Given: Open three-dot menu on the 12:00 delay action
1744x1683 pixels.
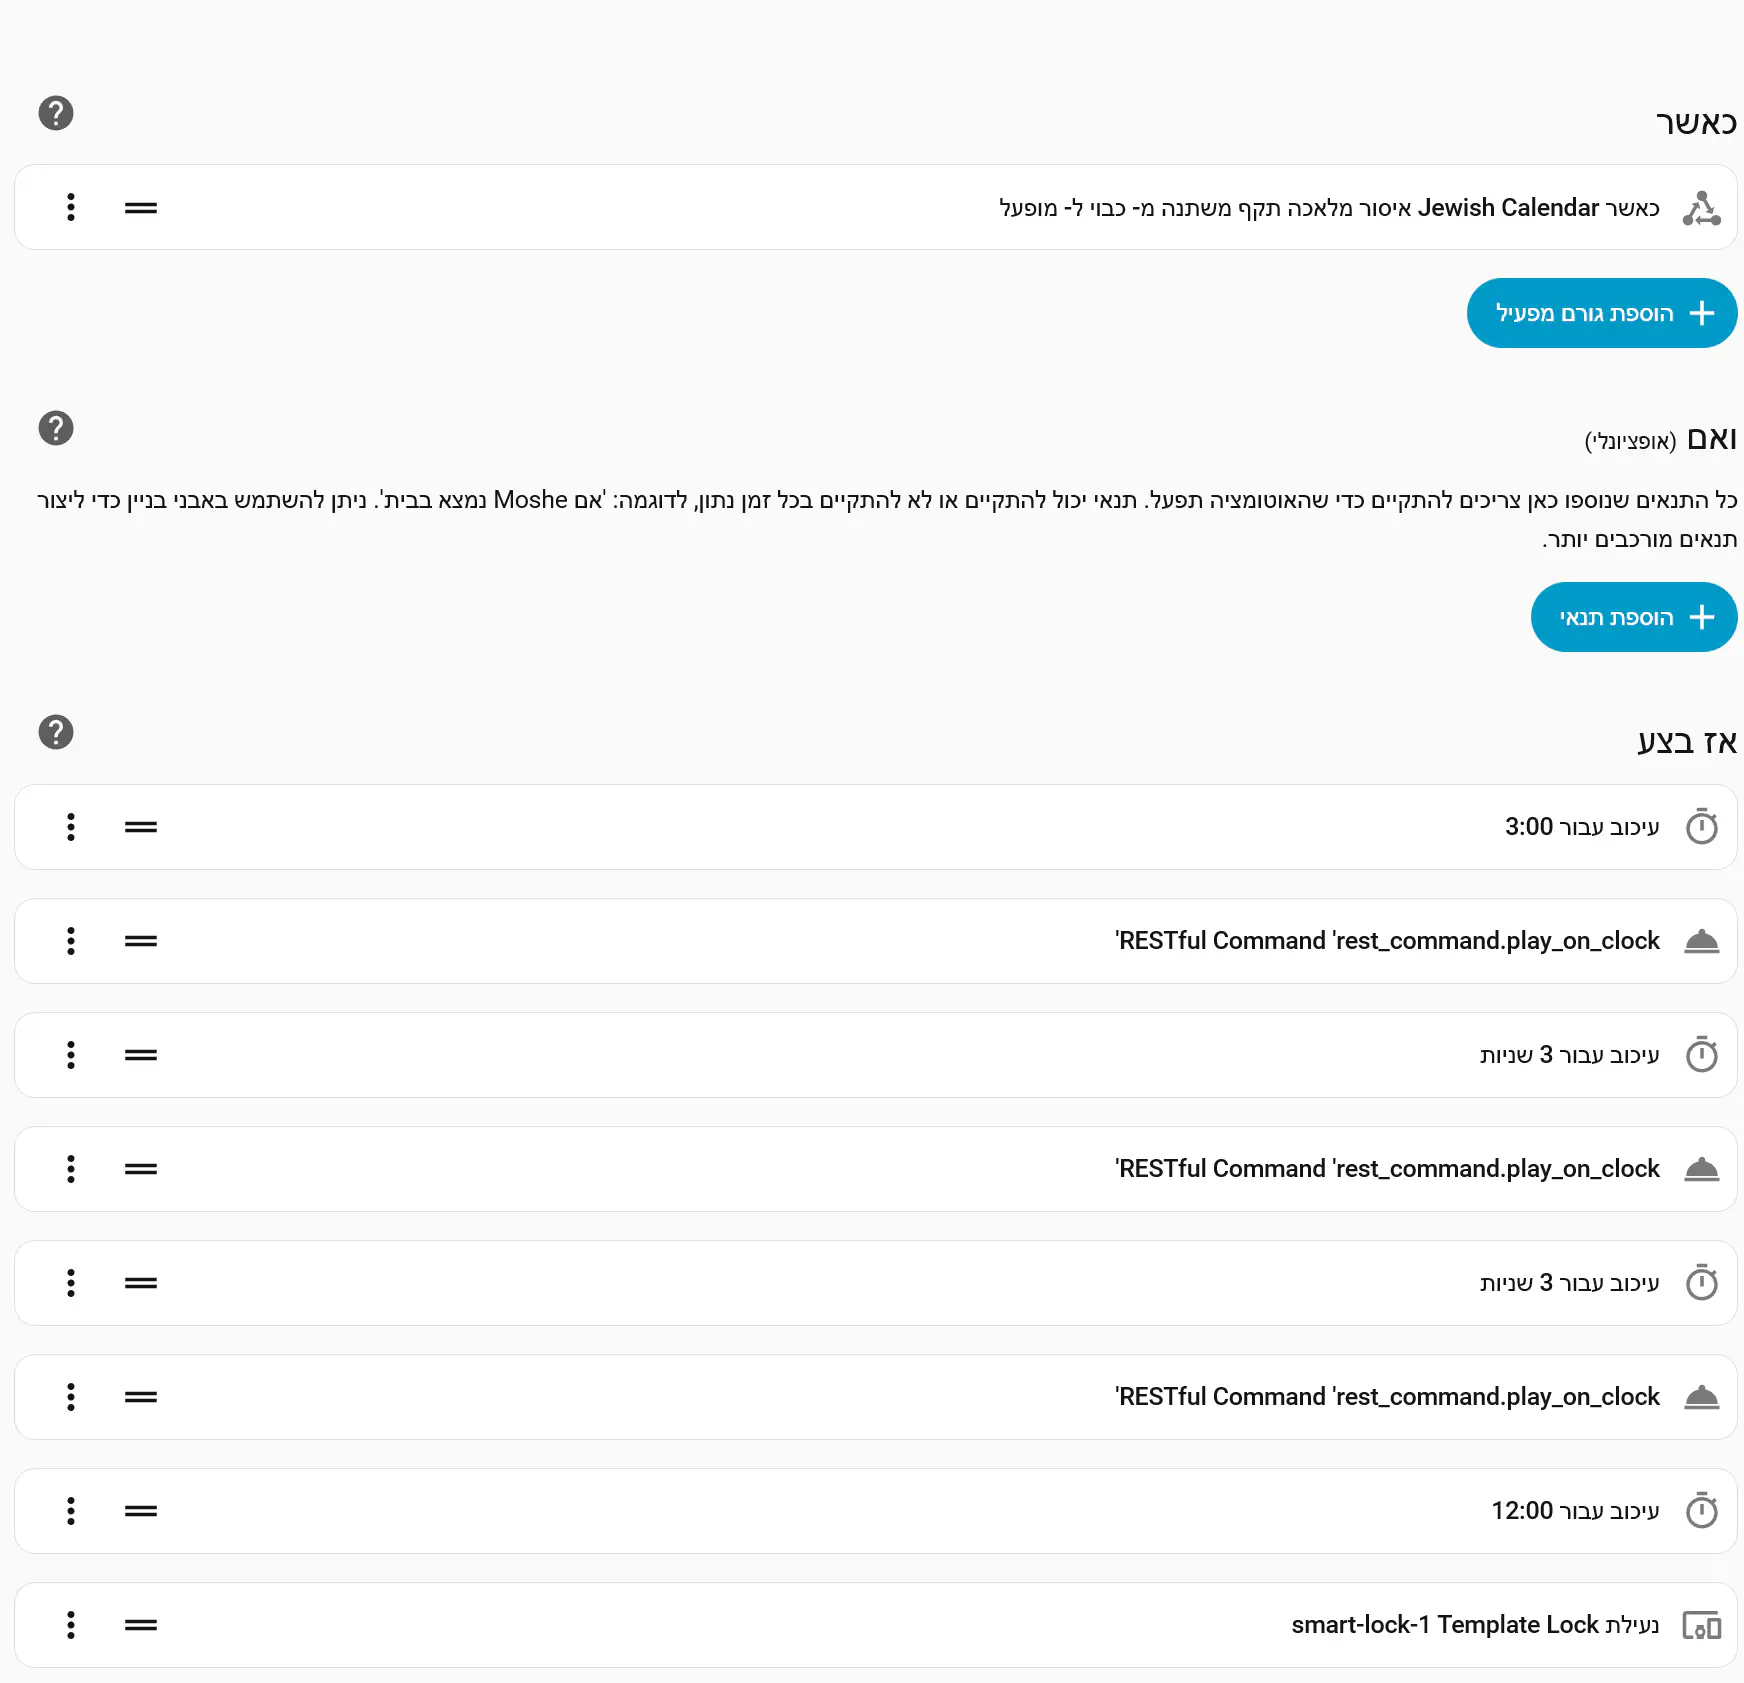Looking at the screenshot, I should pyautogui.click(x=71, y=1511).
